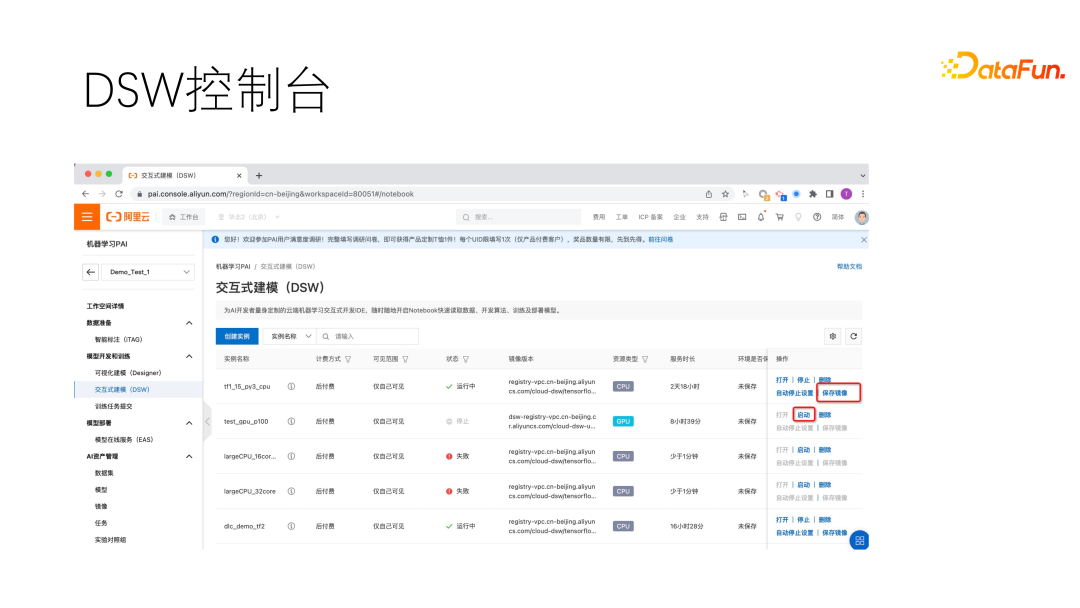Click the 请输入 instance search field
The width and height of the screenshot is (1080, 608).
(x=368, y=336)
